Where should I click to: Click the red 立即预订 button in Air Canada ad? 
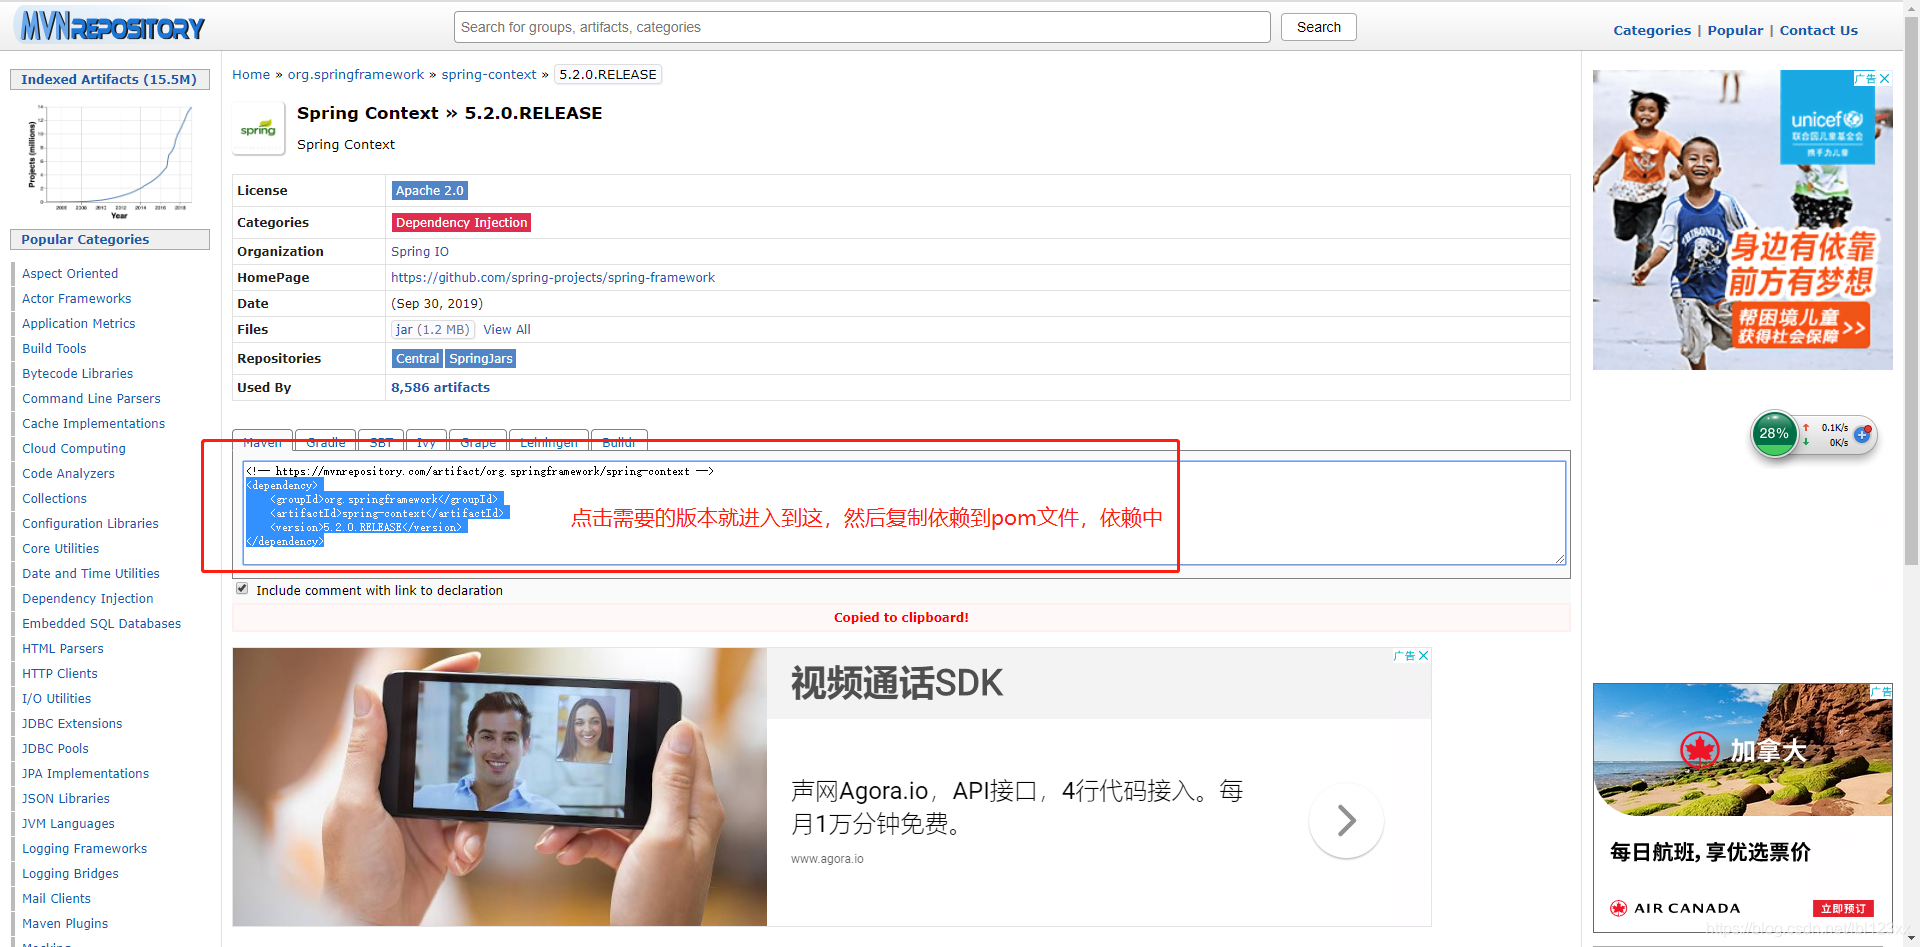coord(1843,908)
